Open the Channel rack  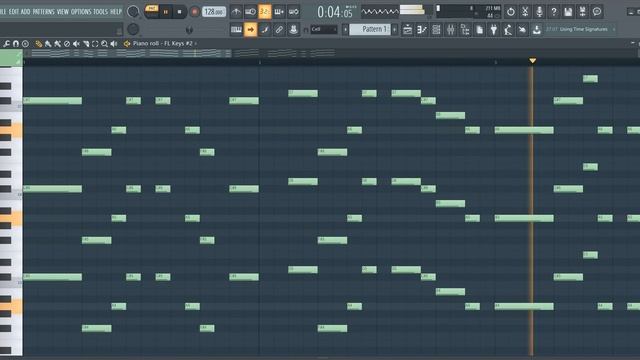click(x=436, y=29)
